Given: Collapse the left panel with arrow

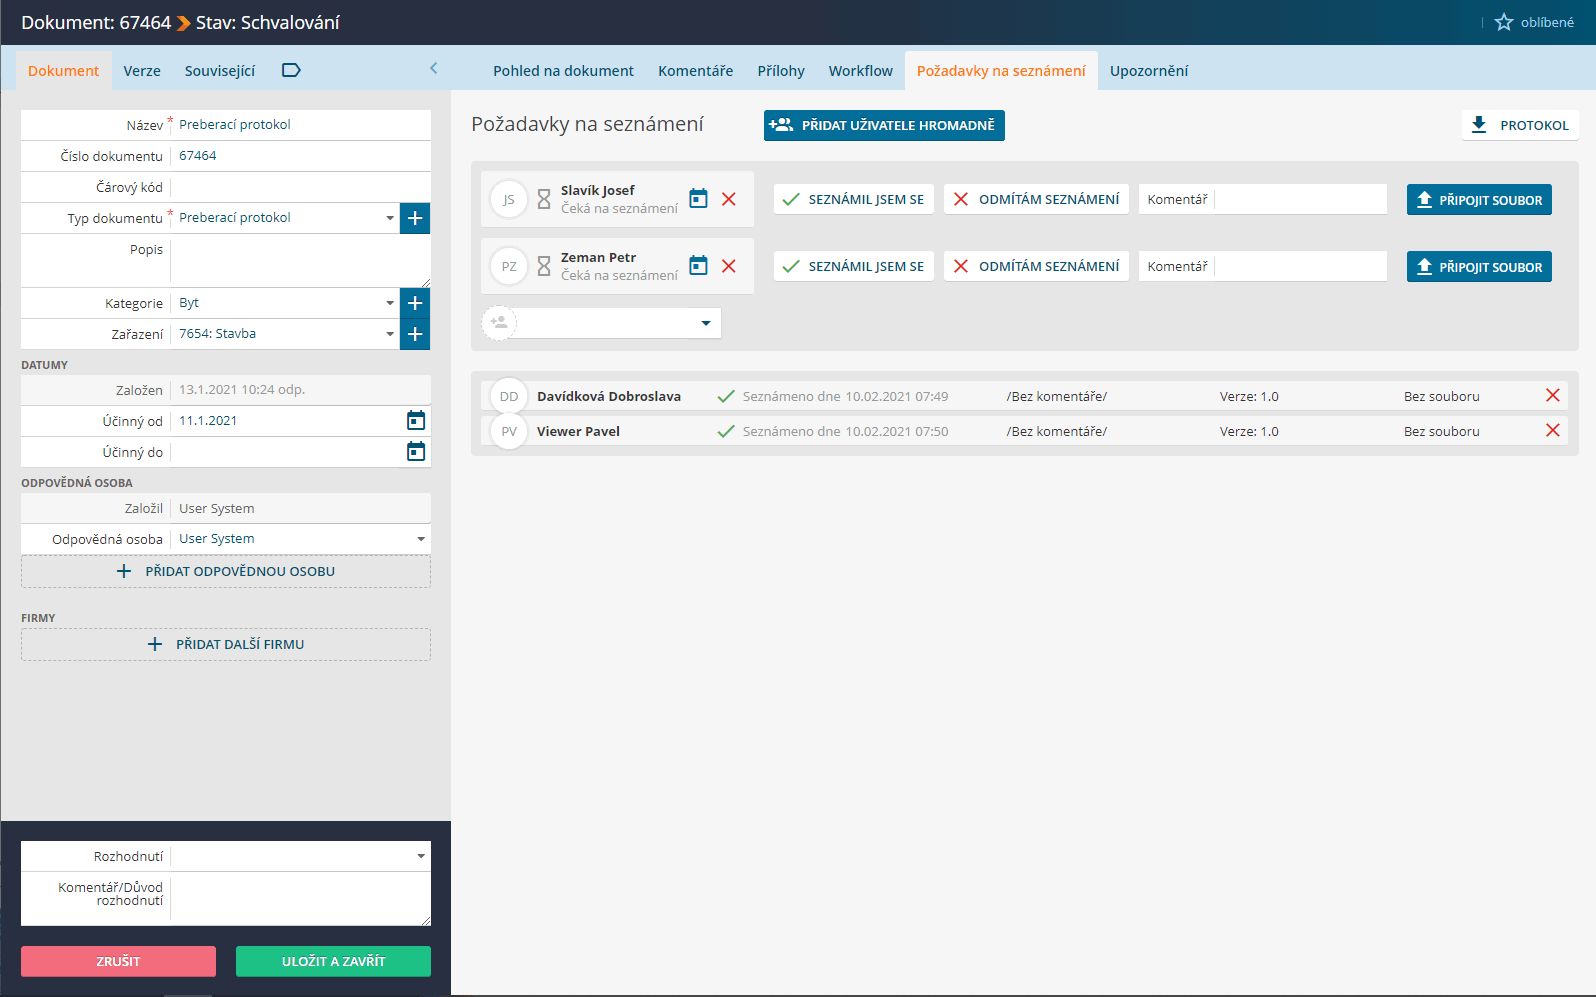Looking at the screenshot, I should point(433,69).
